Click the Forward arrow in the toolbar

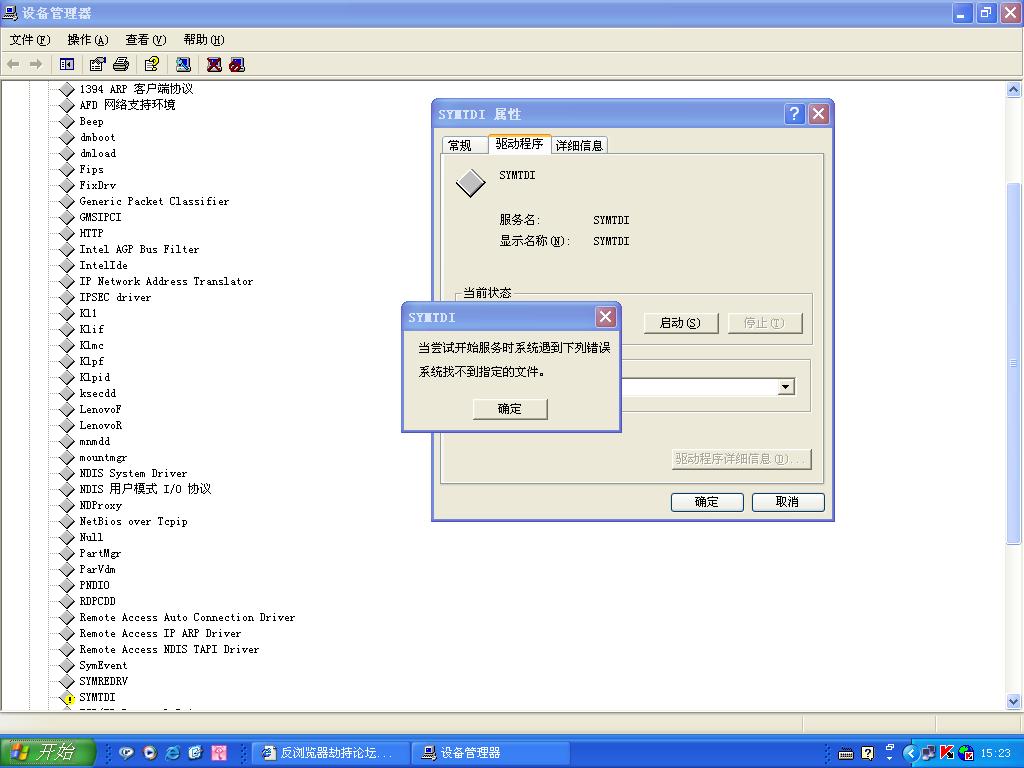tap(36, 64)
